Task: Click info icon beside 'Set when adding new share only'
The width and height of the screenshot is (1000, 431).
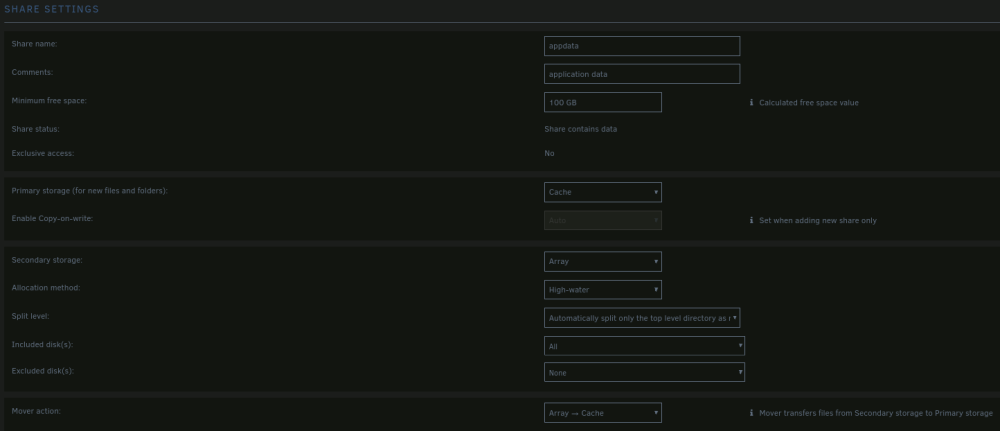Action: tap(751, 221)
